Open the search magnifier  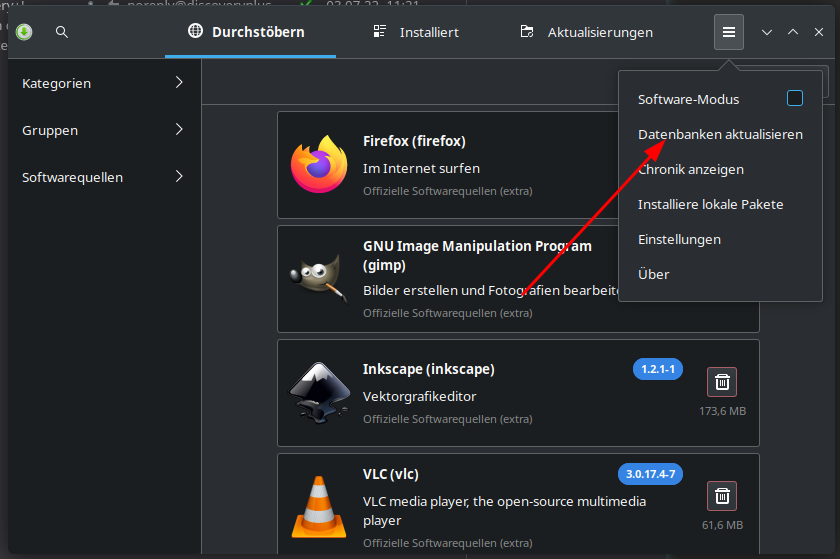tap(62, 32)
